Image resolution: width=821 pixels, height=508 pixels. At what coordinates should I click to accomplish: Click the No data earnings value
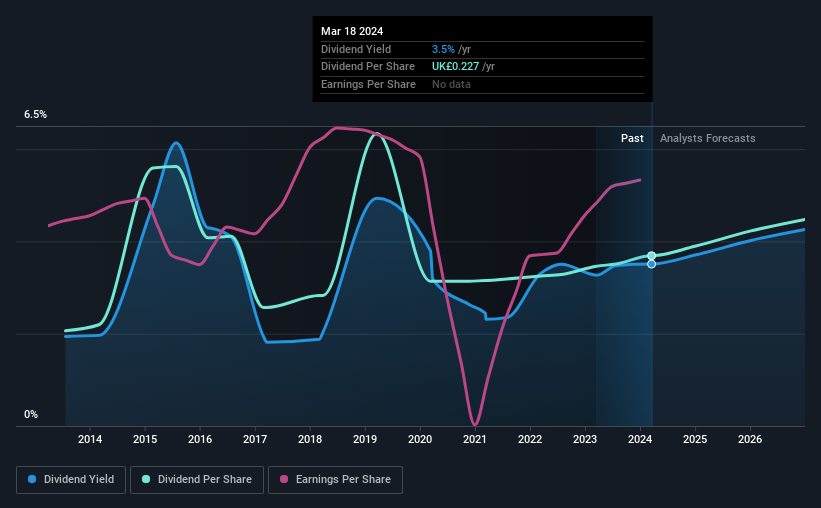[x=451, y=84]
